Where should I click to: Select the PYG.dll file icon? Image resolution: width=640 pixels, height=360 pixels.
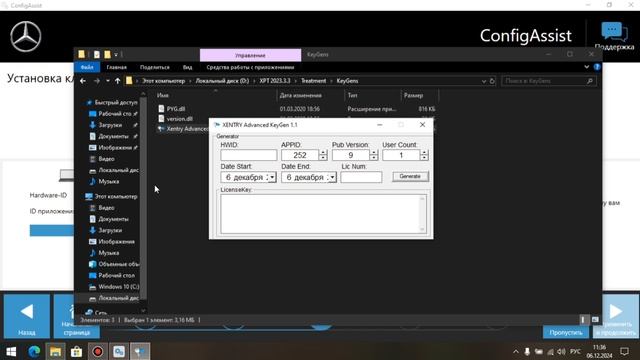161,109
